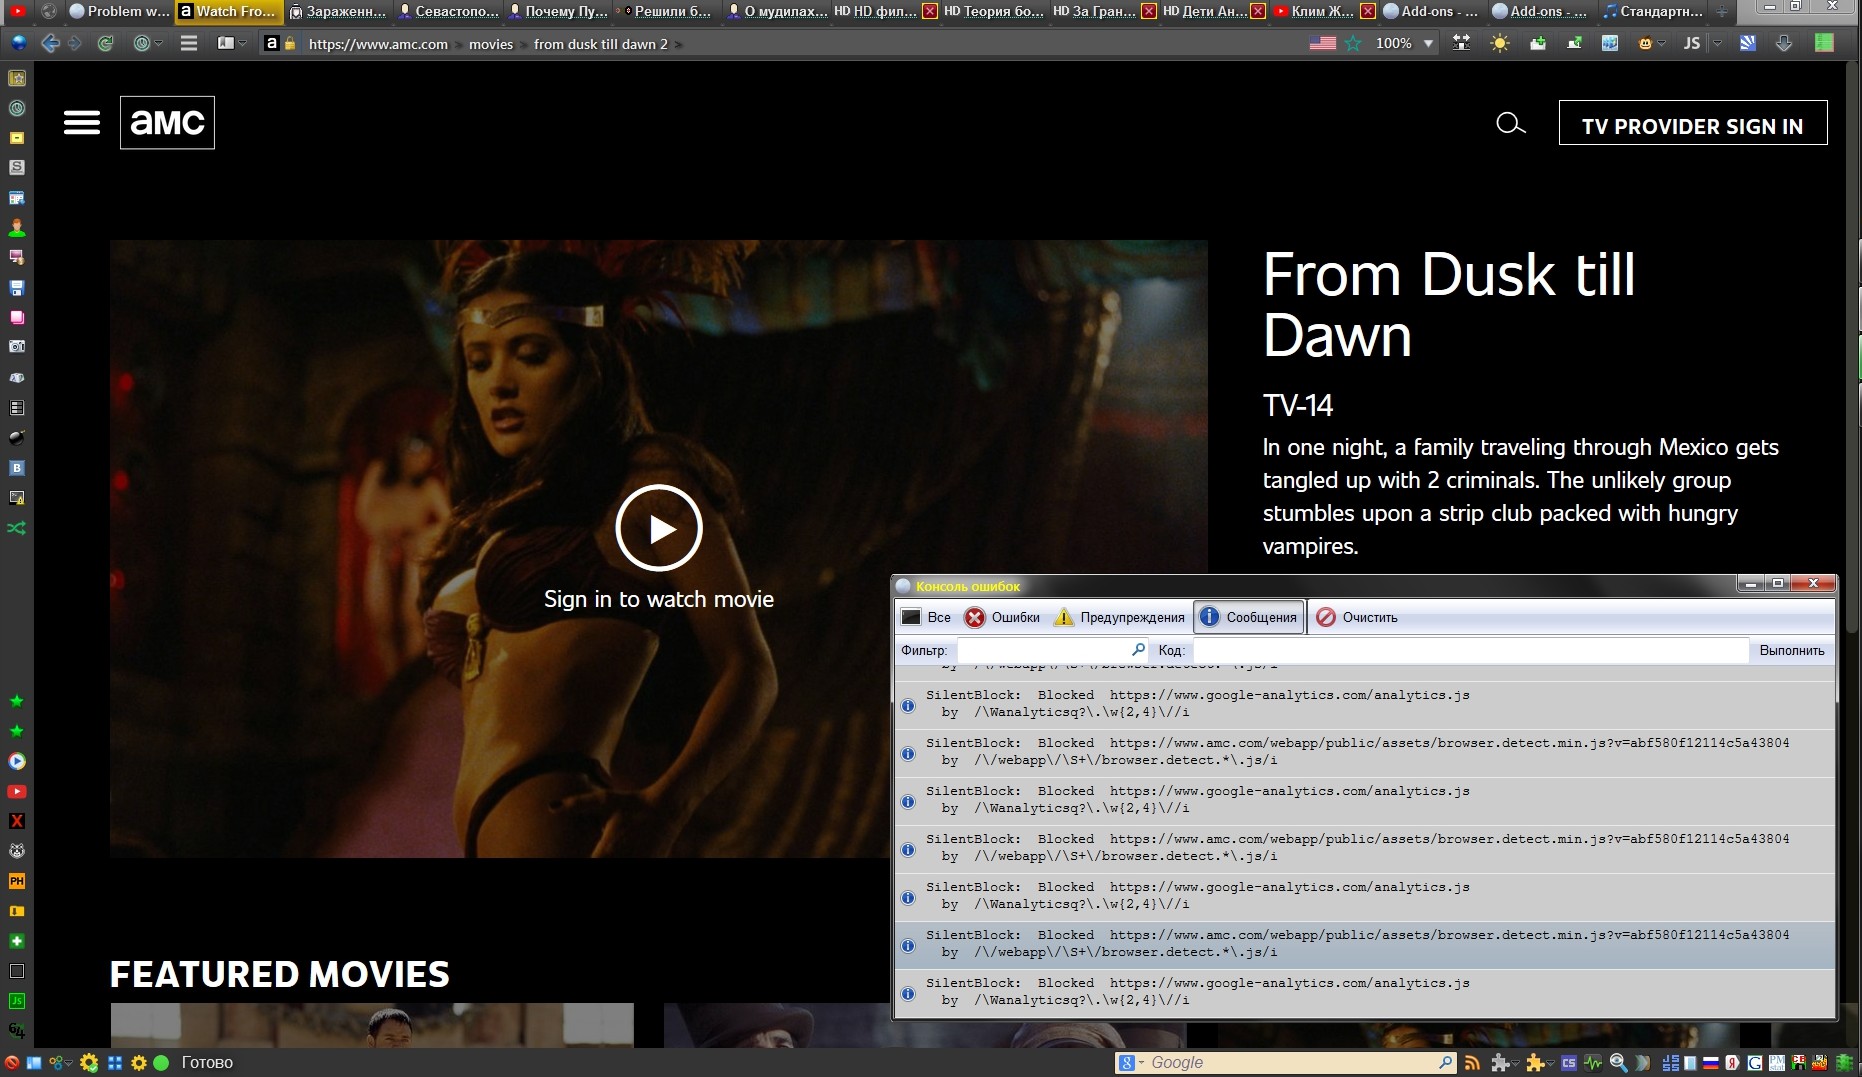Play the From Dusk till Dawn video
This screenshot has width=1862, height=1077.
[659, 528]
